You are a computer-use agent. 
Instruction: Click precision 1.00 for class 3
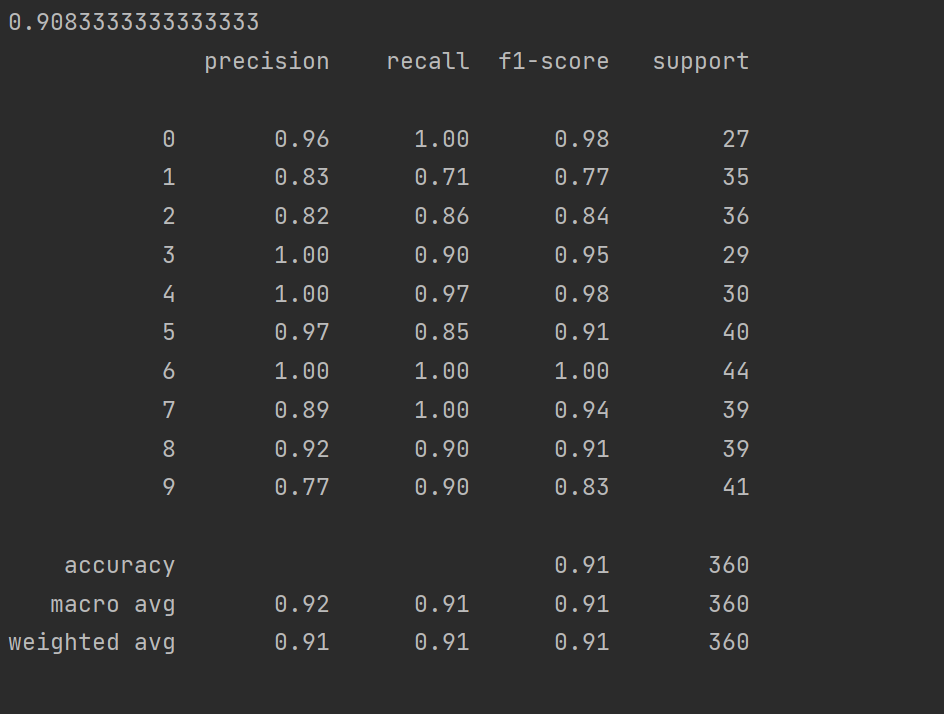coord(302,255)
